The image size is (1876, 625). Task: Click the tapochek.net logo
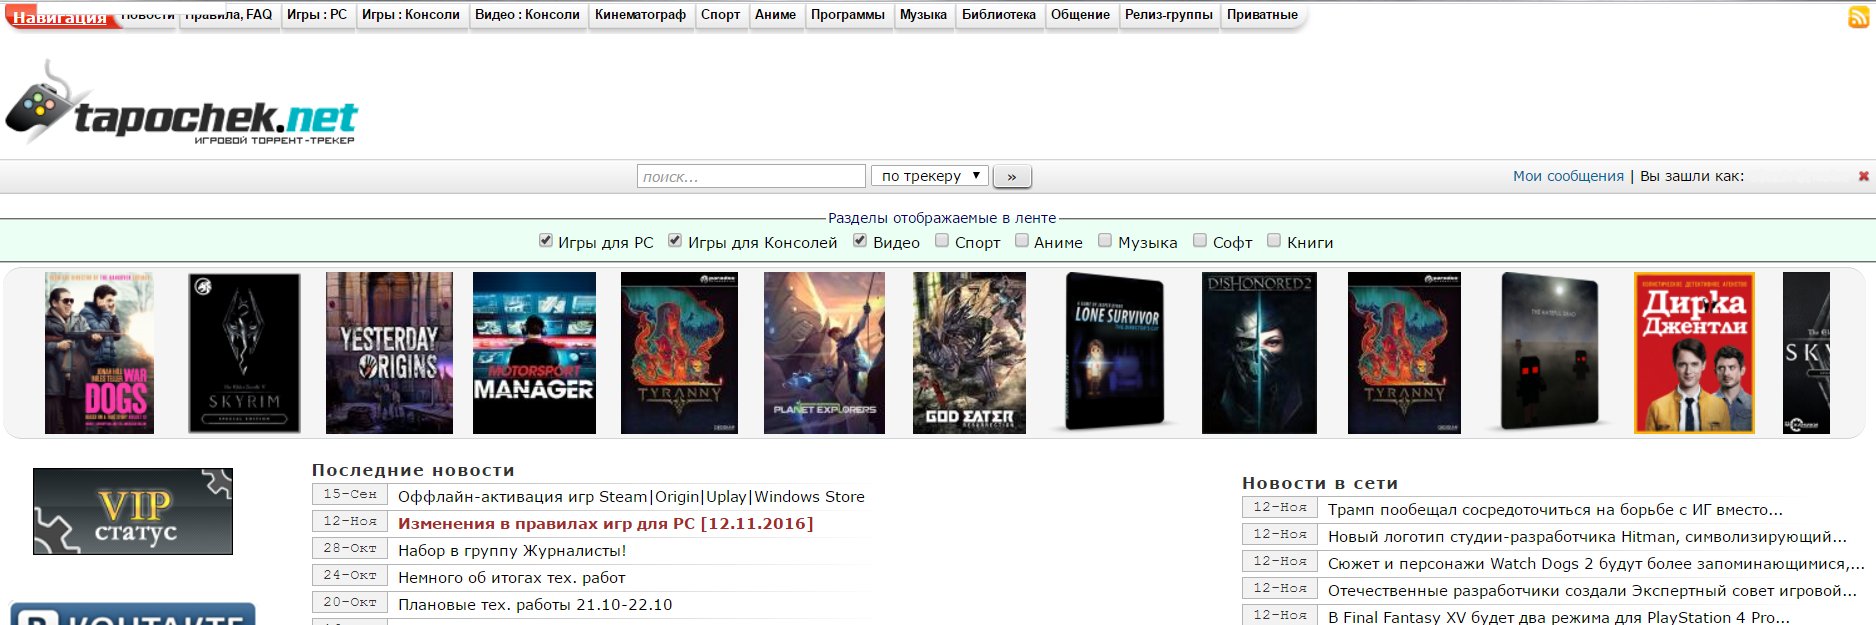tap(181, 103)
